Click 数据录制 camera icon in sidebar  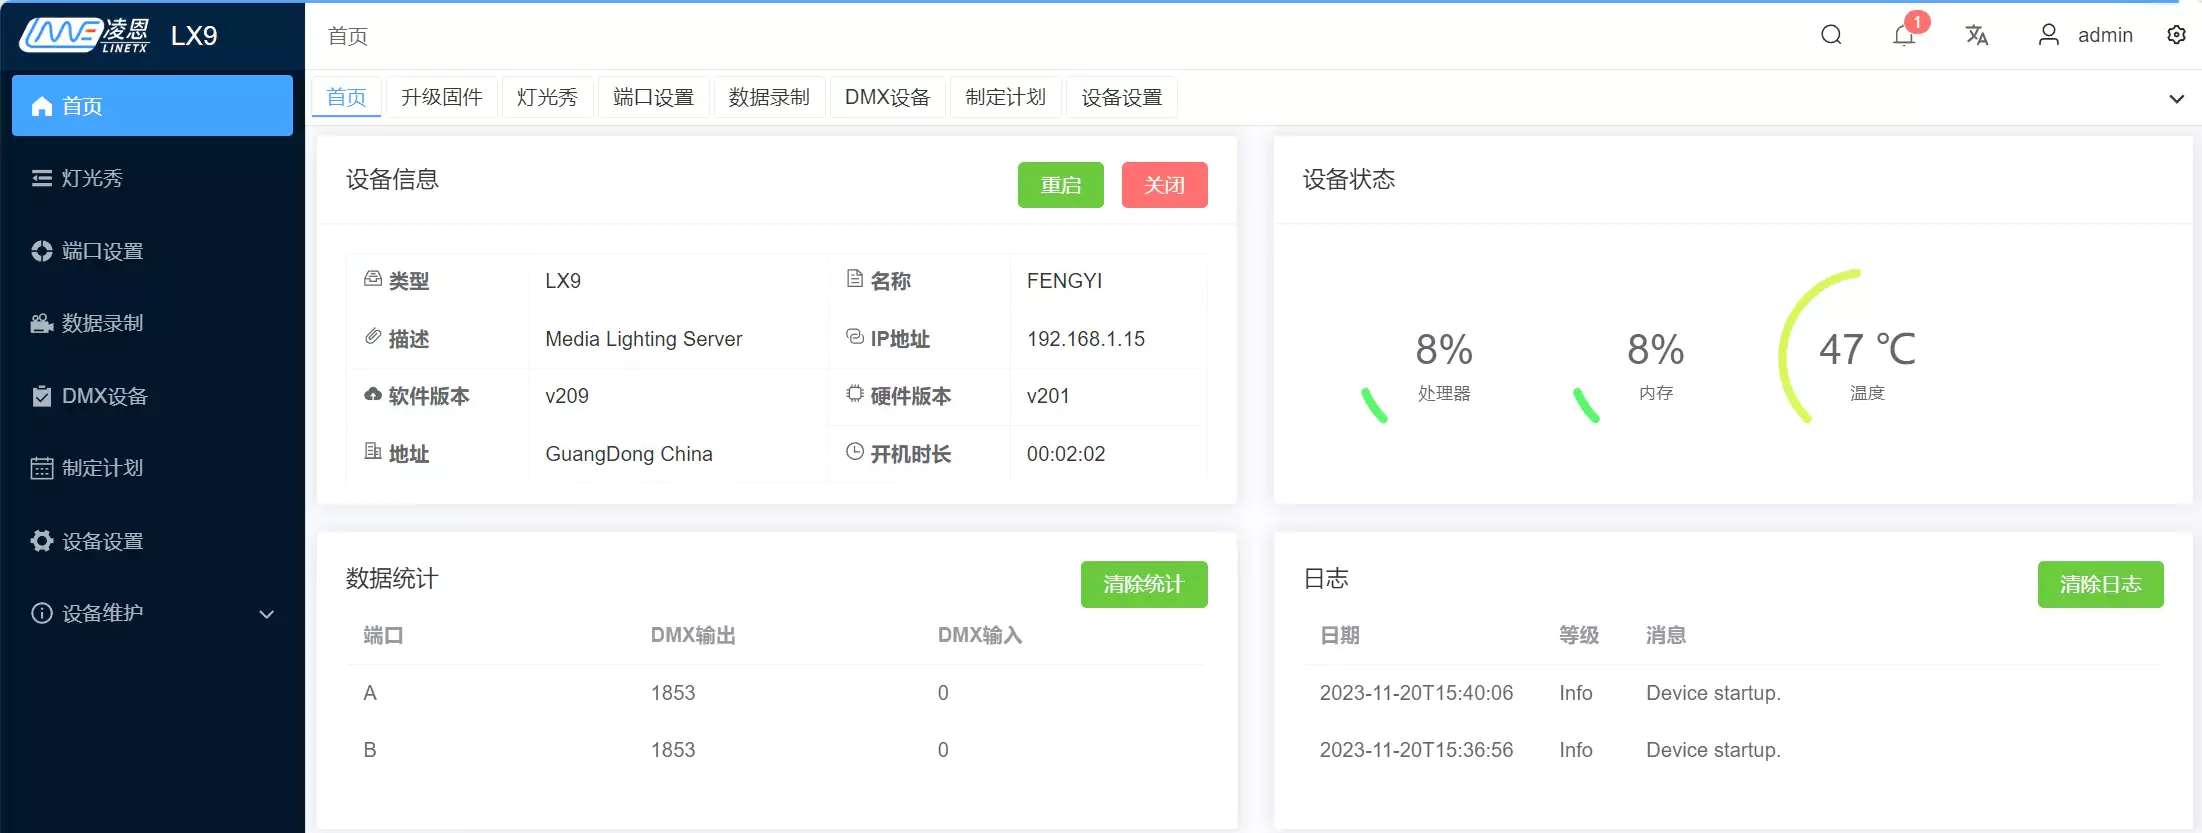click(42, 323)
